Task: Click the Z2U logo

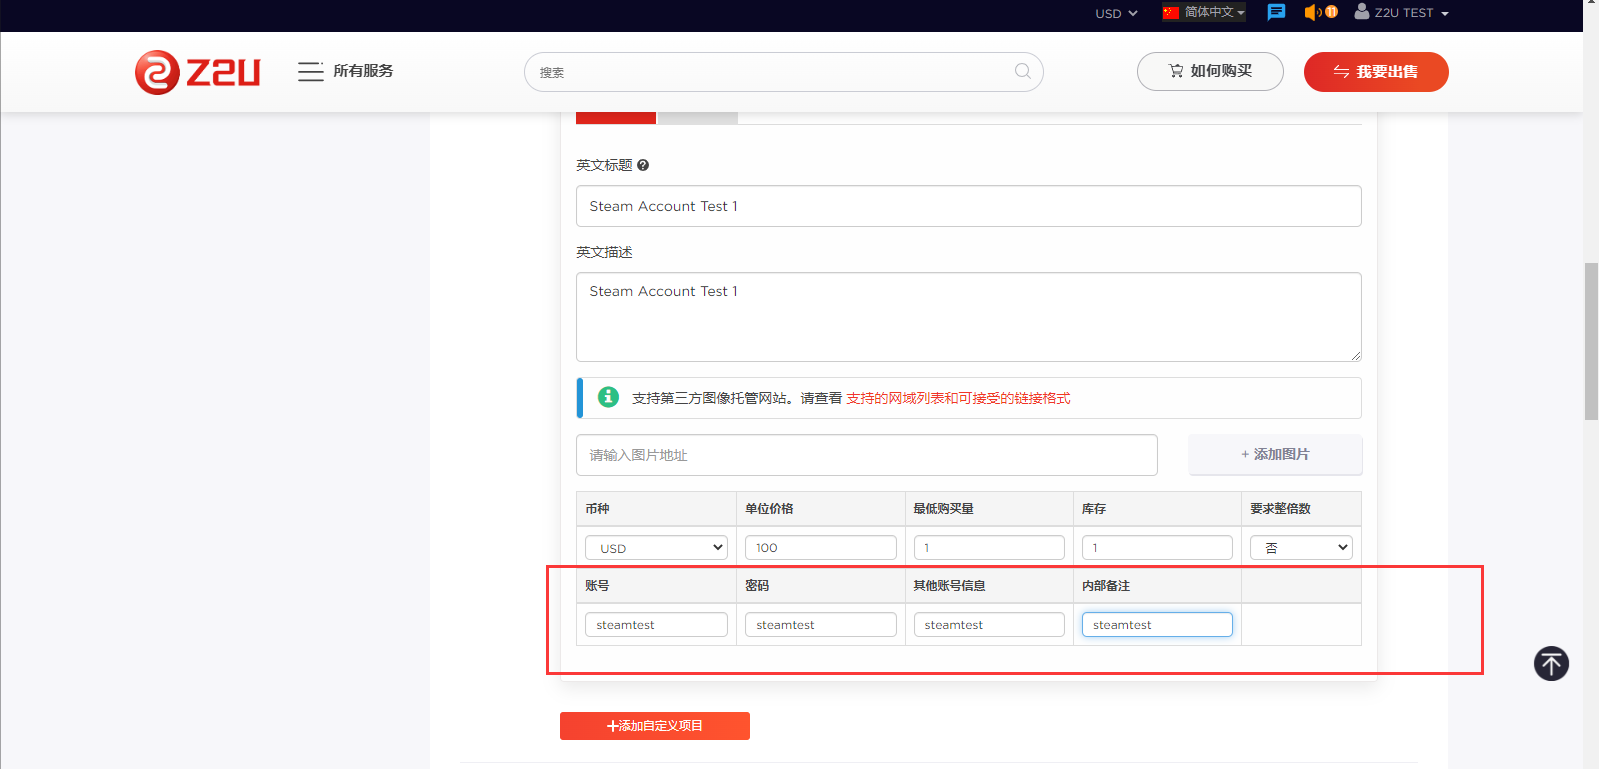Action: pyautogui.click(x=198, y=72)
